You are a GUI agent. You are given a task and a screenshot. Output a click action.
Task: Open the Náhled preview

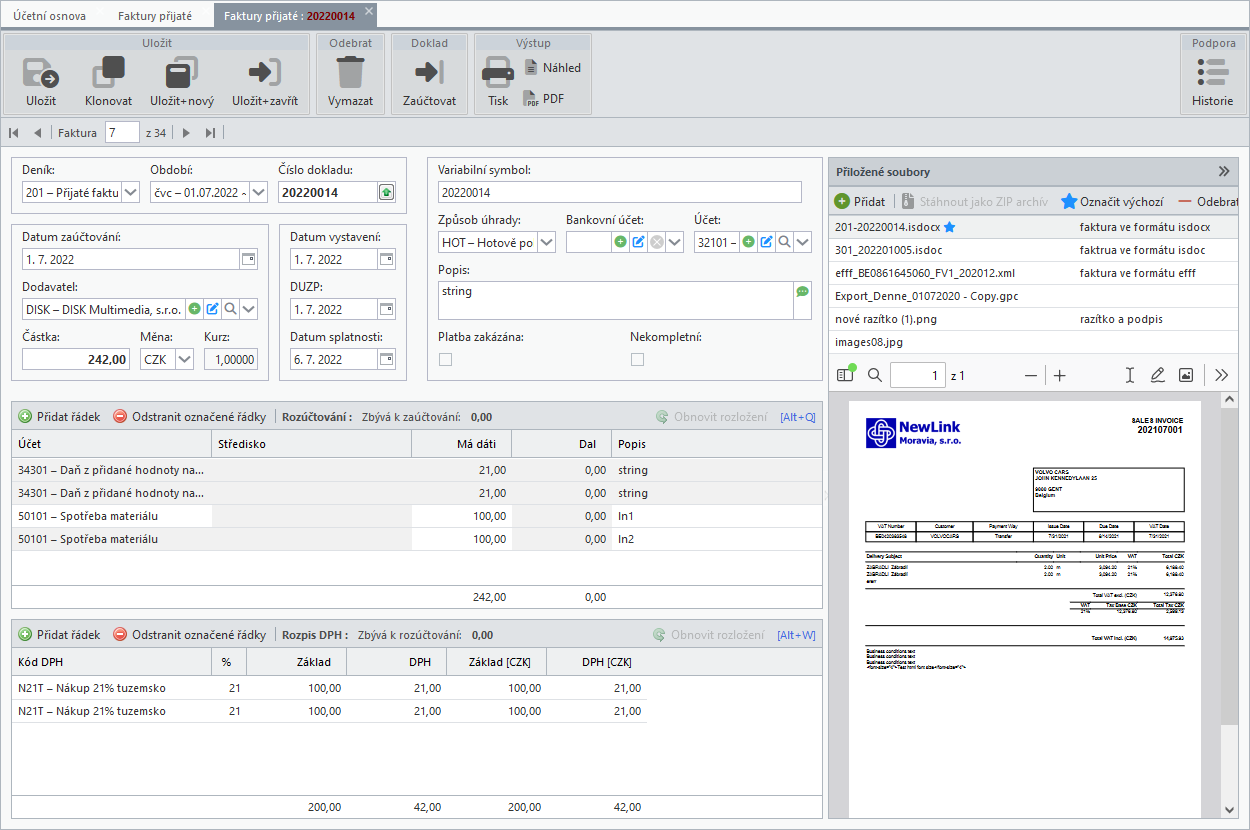point(552,68)
